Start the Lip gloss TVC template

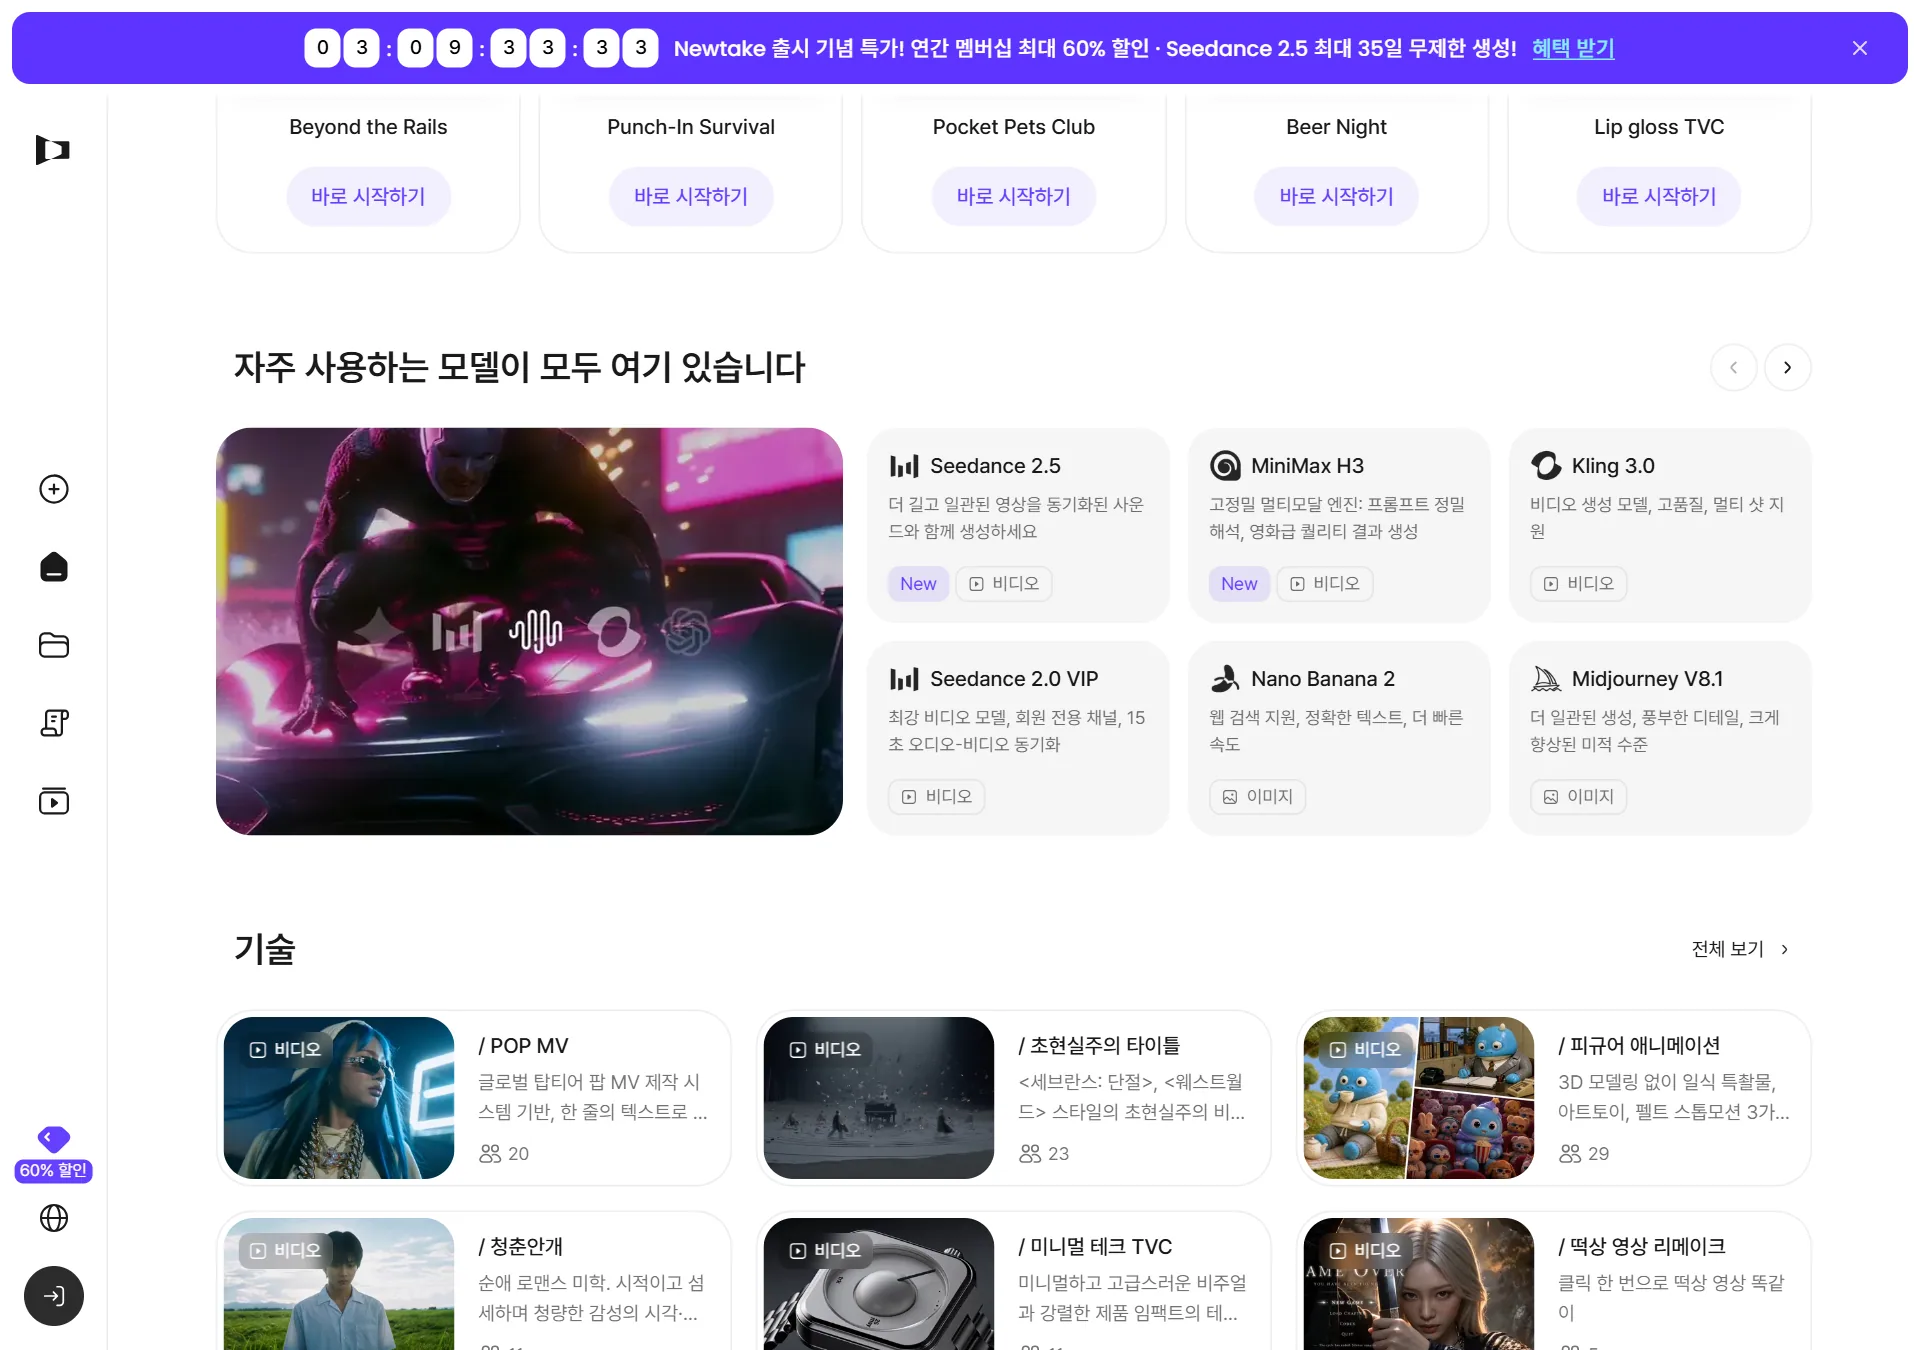pyautogui.click(x=1659, y=197)
